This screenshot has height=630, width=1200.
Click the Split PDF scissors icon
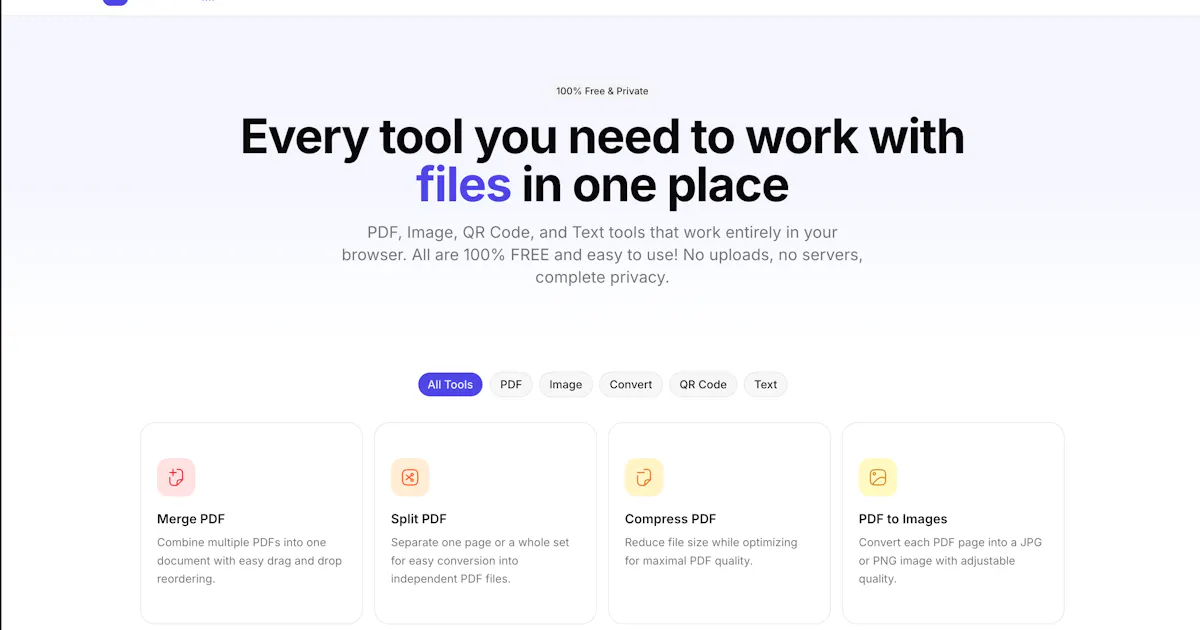pos(410,477)
